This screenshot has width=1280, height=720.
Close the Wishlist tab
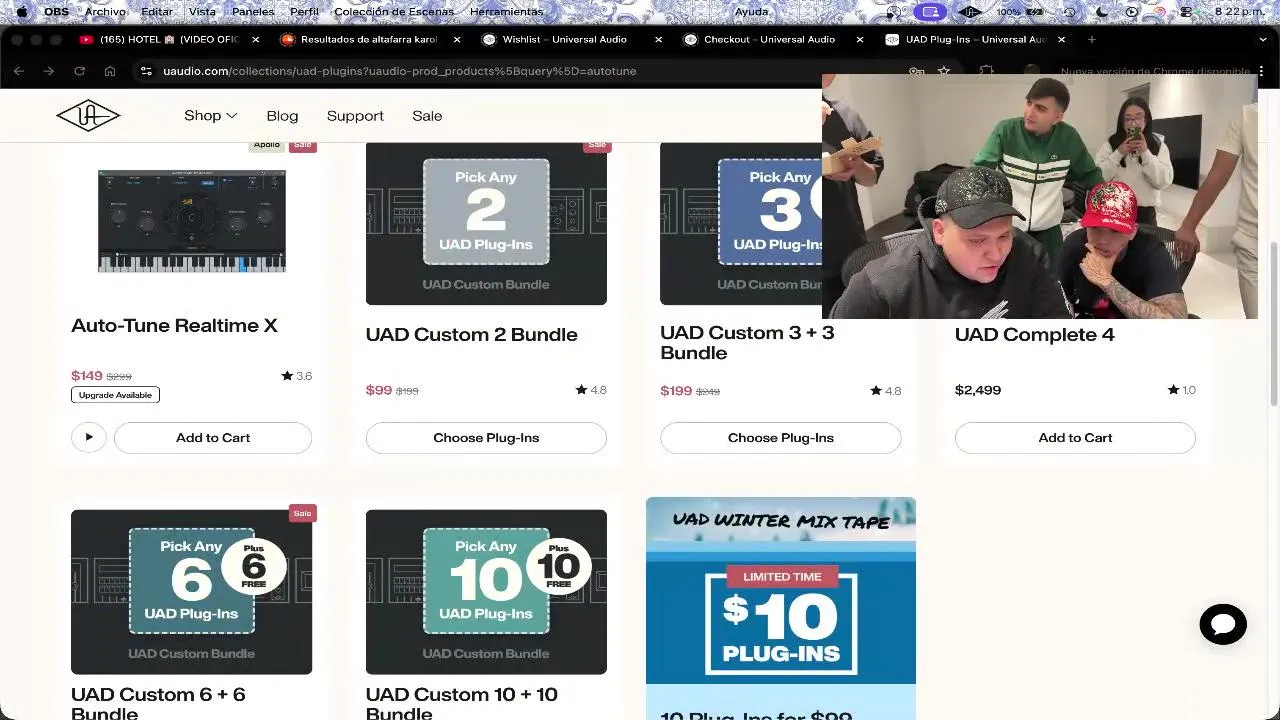658,39
